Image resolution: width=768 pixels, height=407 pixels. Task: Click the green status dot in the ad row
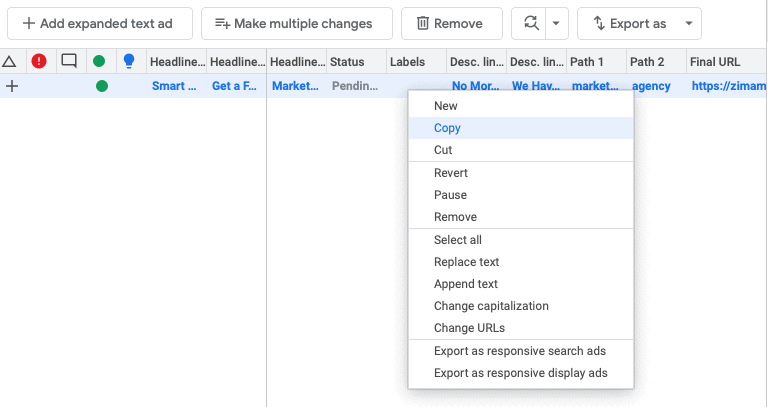(101, 86)
